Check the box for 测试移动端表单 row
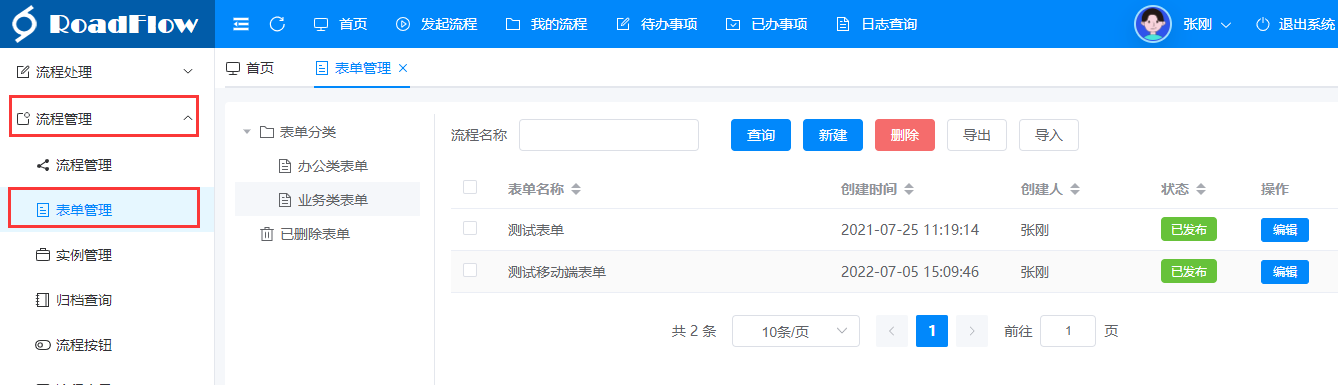The image size is (1338, 385). pos(470,270)
